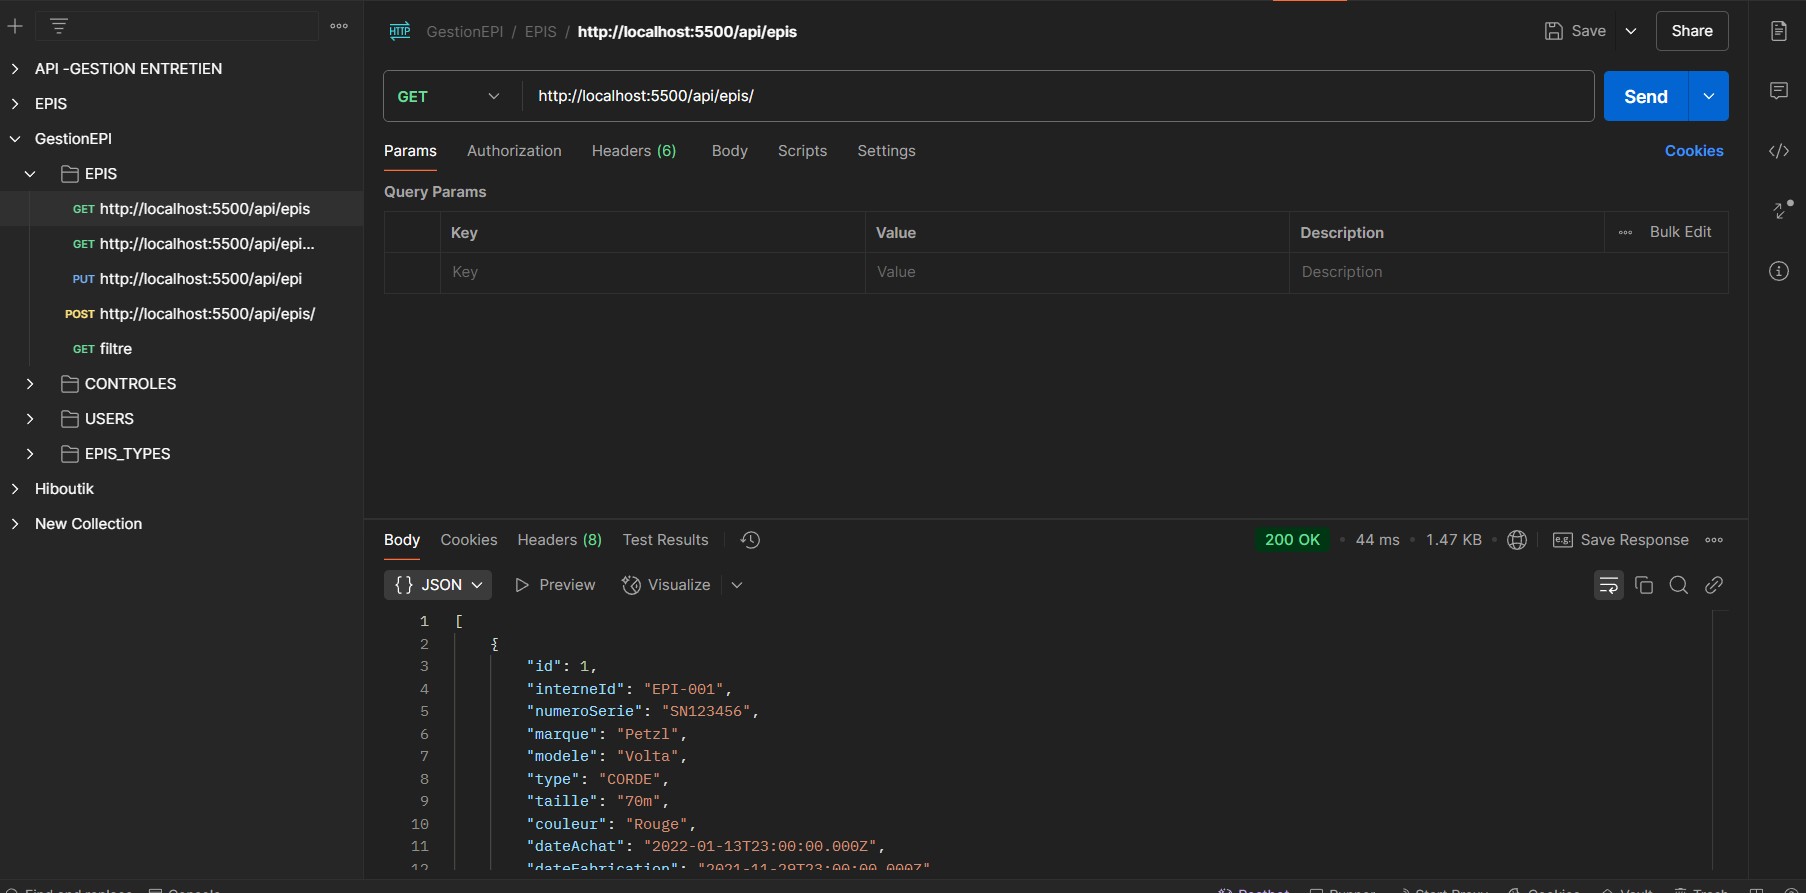Toggle line wrap in response viewer
Image resolution: width=1806 pixels, height=893 pixels.
1609,585
